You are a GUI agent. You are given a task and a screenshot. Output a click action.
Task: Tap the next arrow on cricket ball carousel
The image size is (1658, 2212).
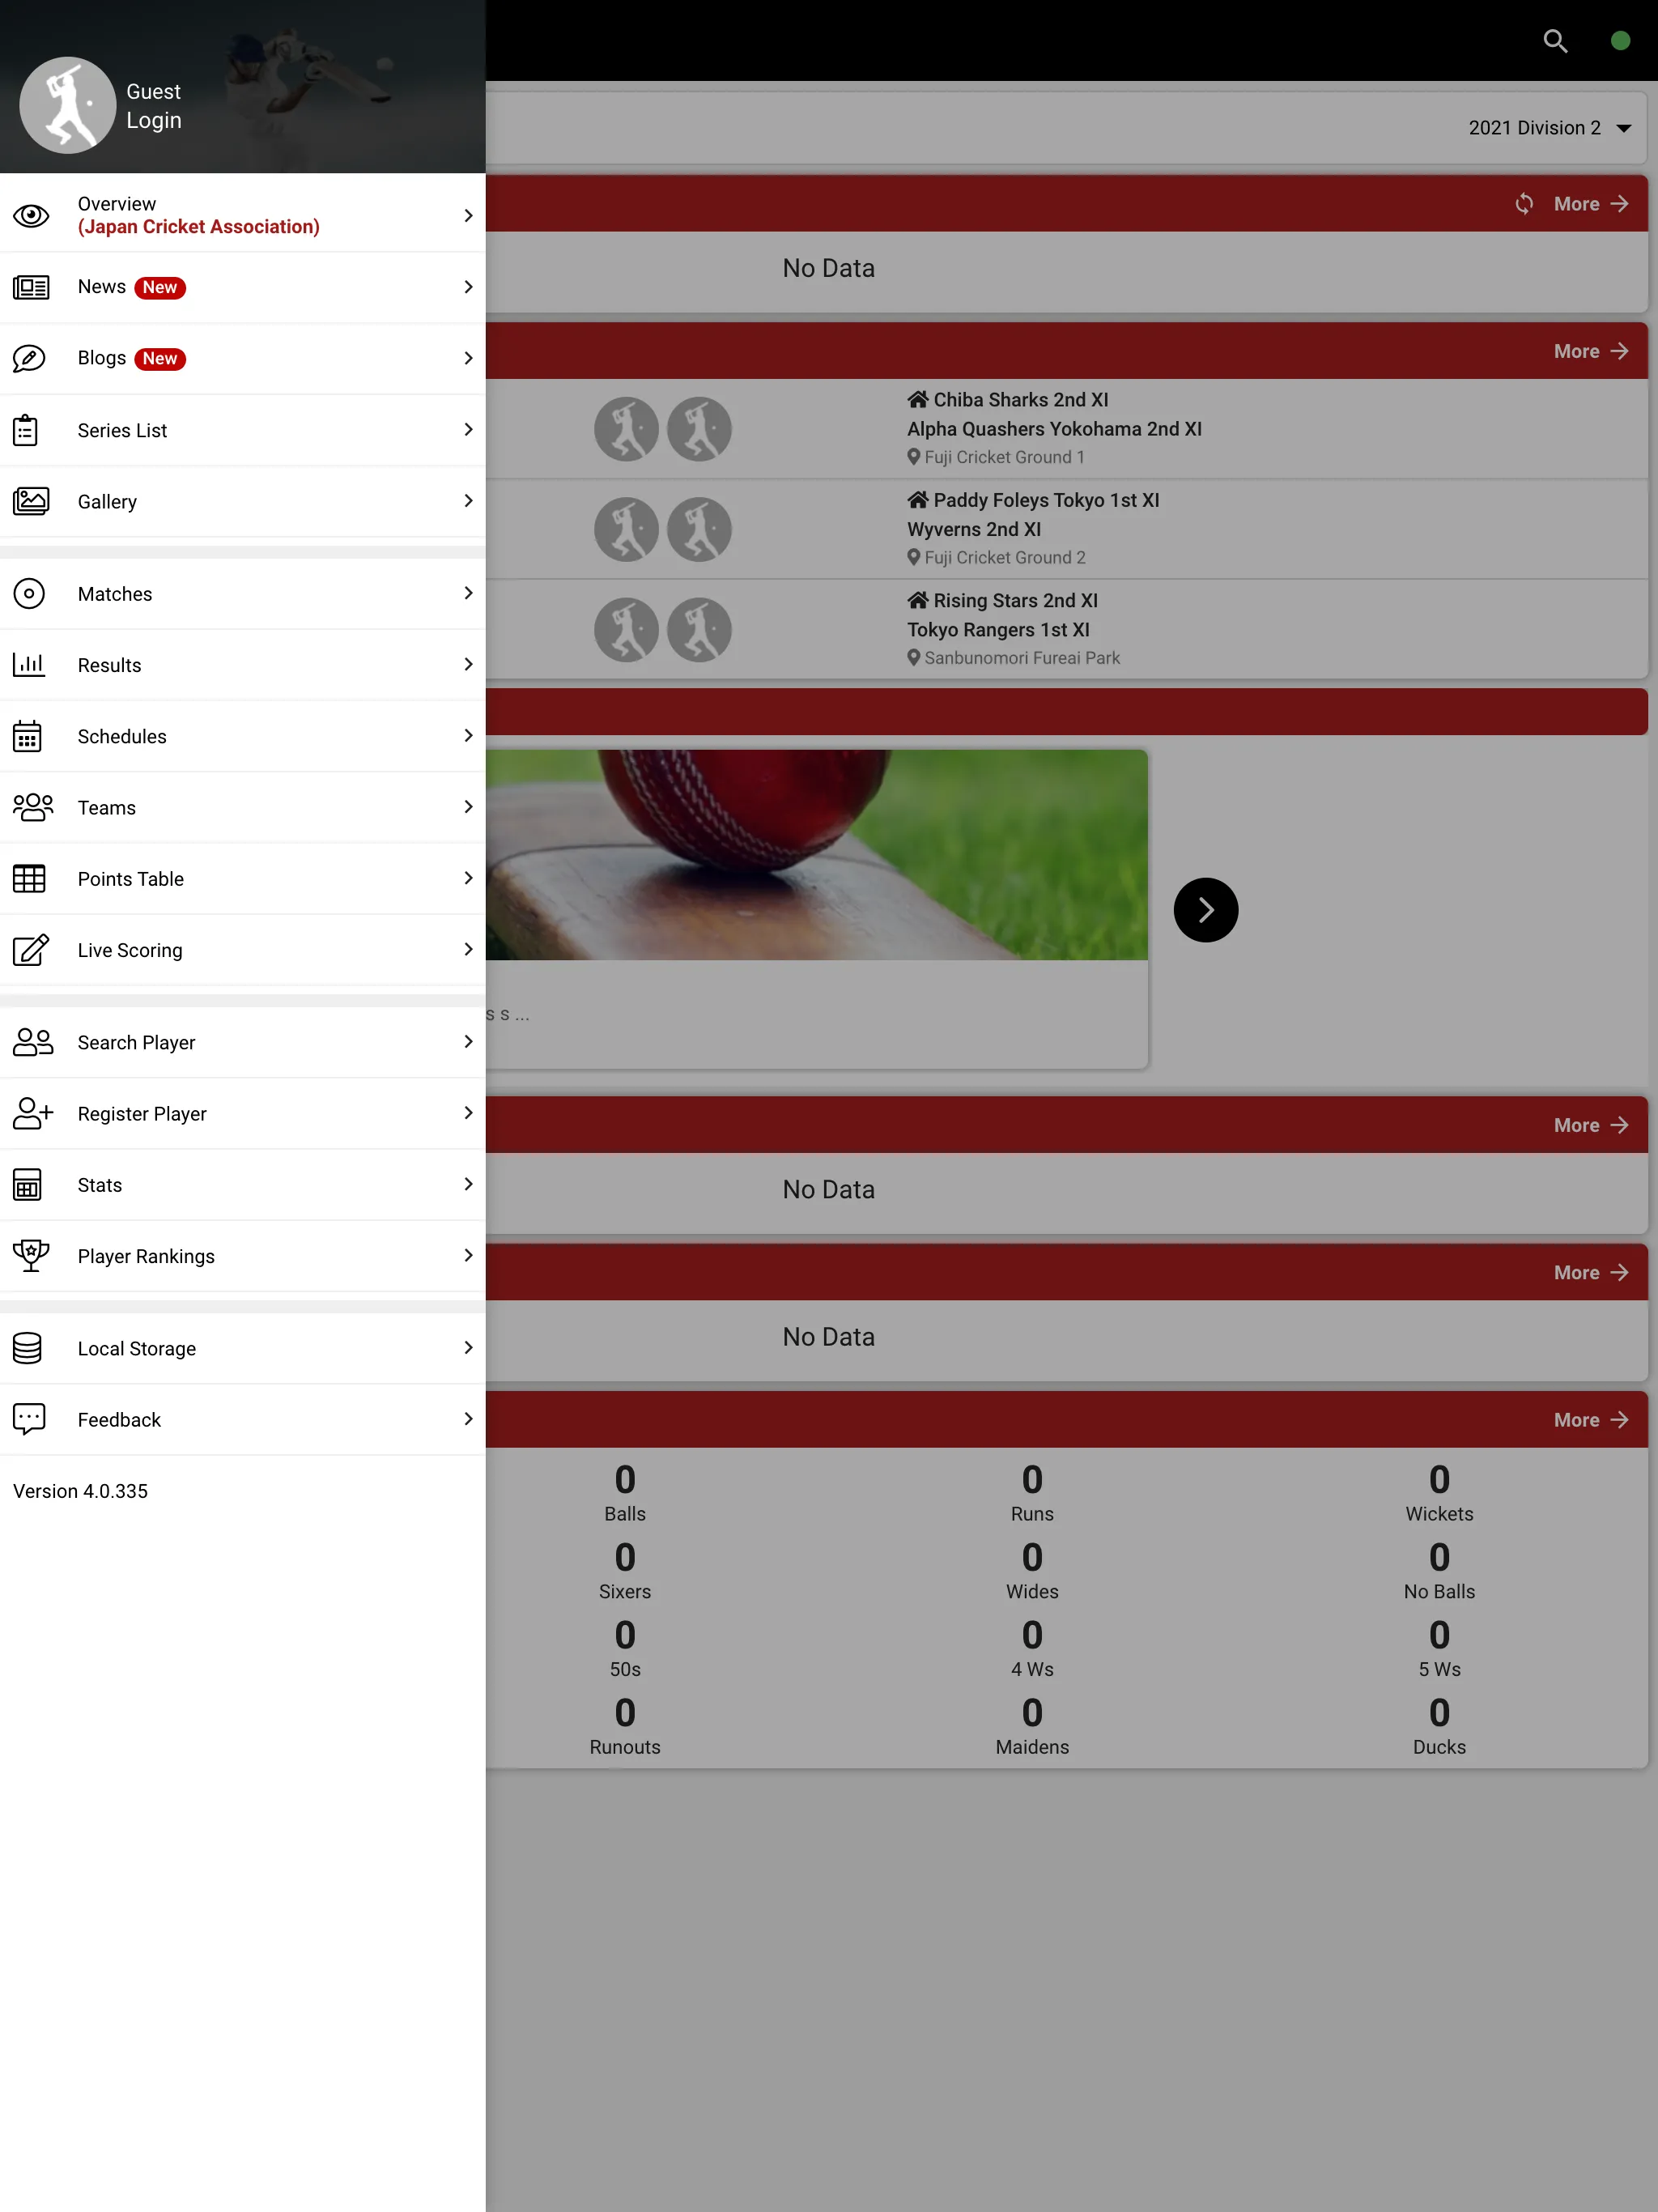pyautogui.click(x=1204, y=908)
